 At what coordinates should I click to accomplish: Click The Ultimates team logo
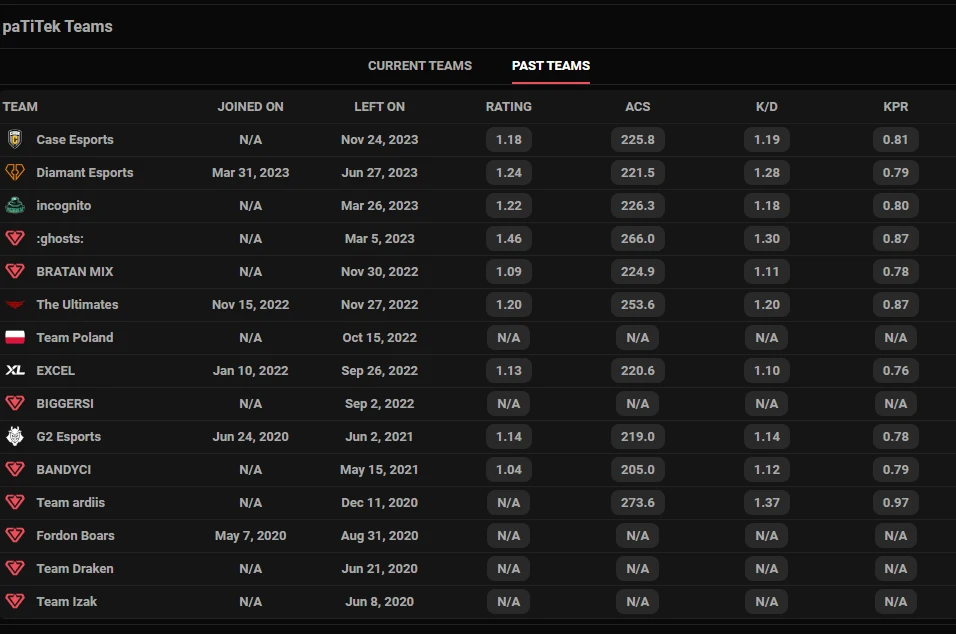15,305
